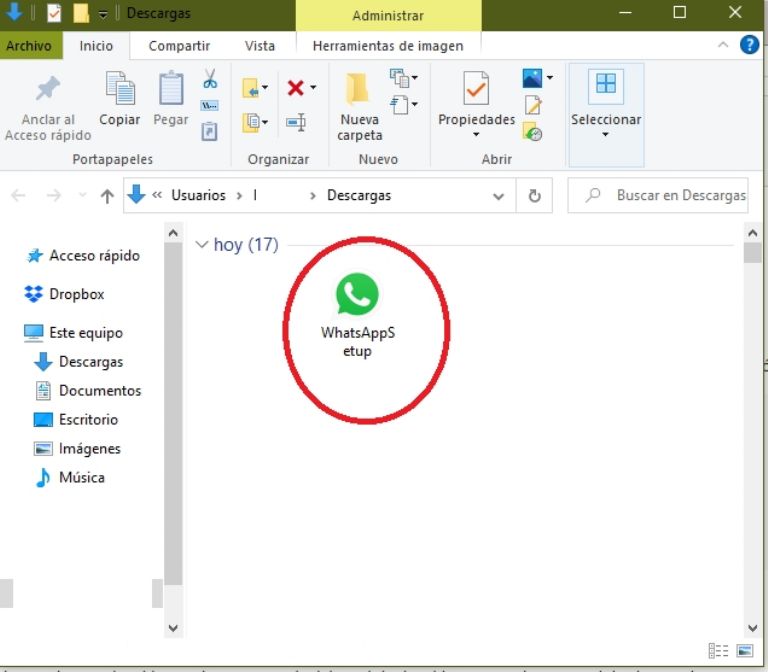Click the Administrar contextual tab
This screenshot has width=768, height=672.
388,15
